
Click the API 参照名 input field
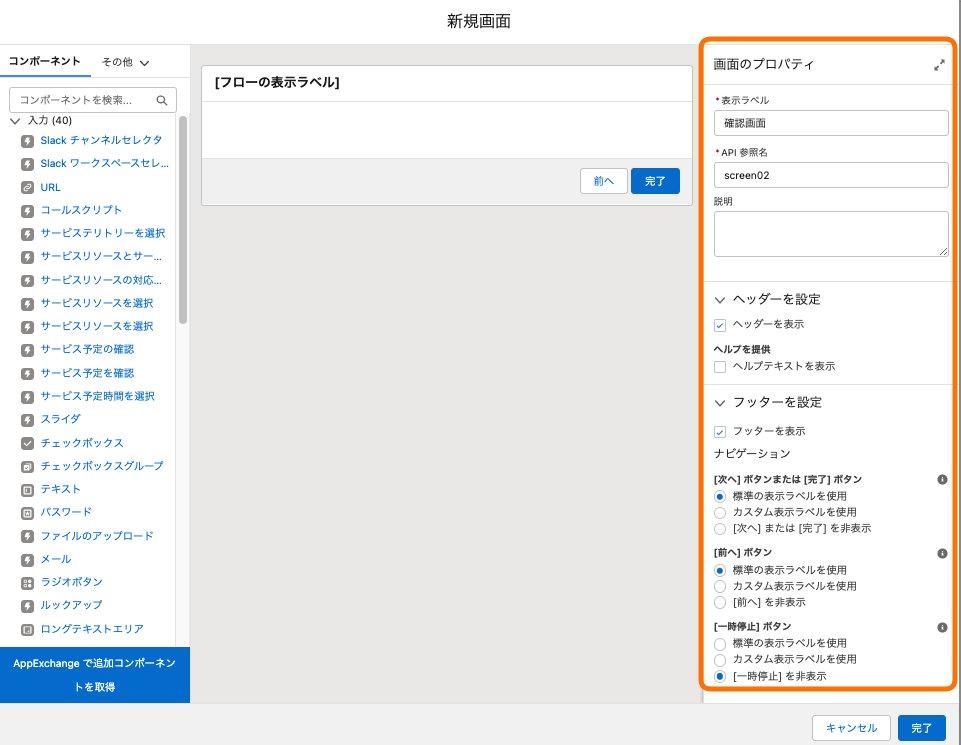[x=831, y=175]
